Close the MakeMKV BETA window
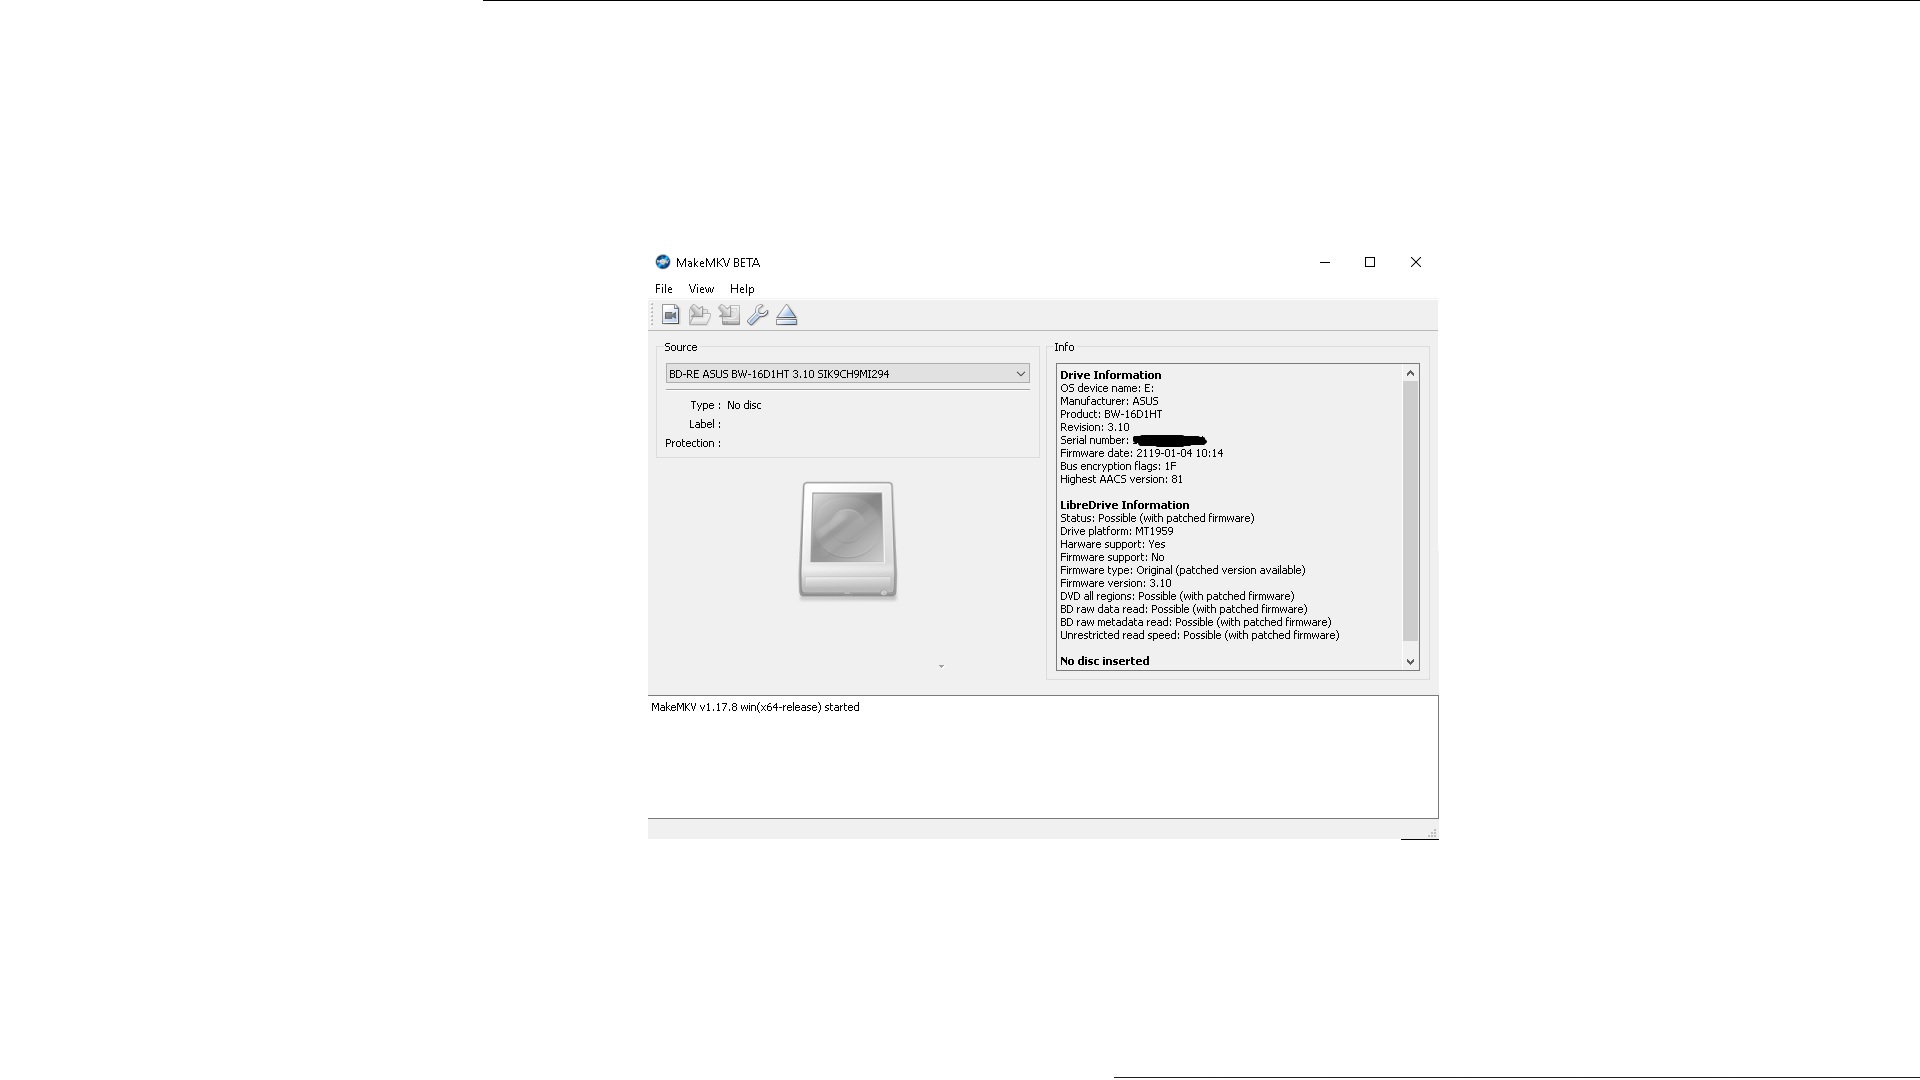1920x1080 pixels. (x=1416, y=262)
